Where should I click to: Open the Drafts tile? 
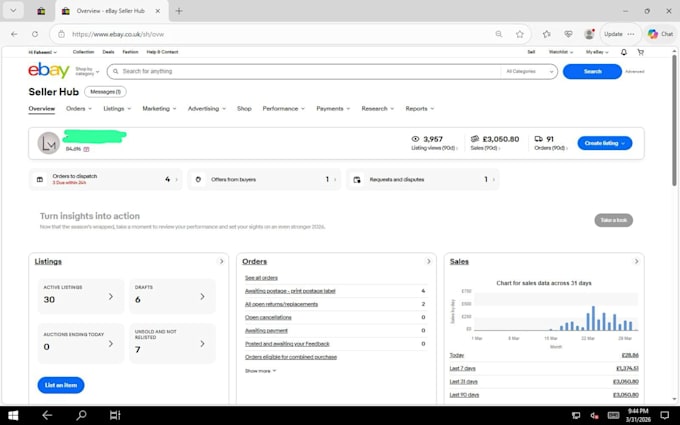(x=172, y=296)
